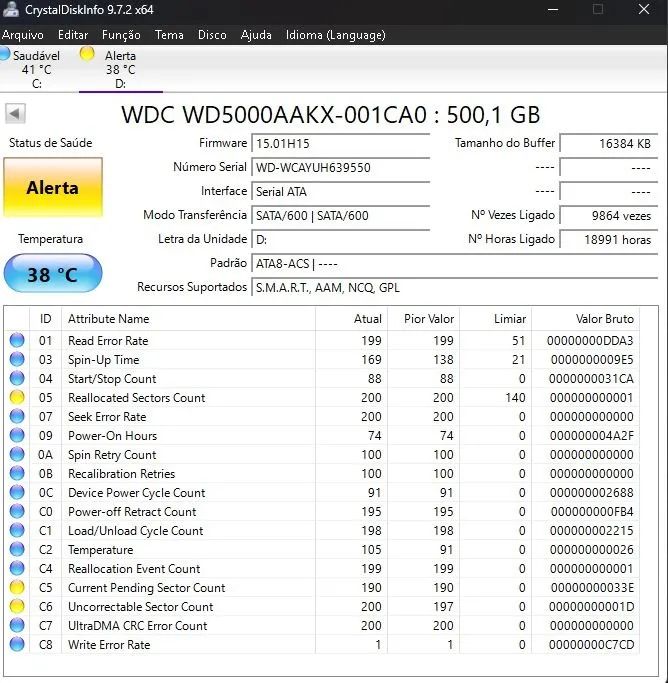Minimize the CrystalDiskInfo window
668x683 pixels.
pyautogui.click(x=553, y=9)
